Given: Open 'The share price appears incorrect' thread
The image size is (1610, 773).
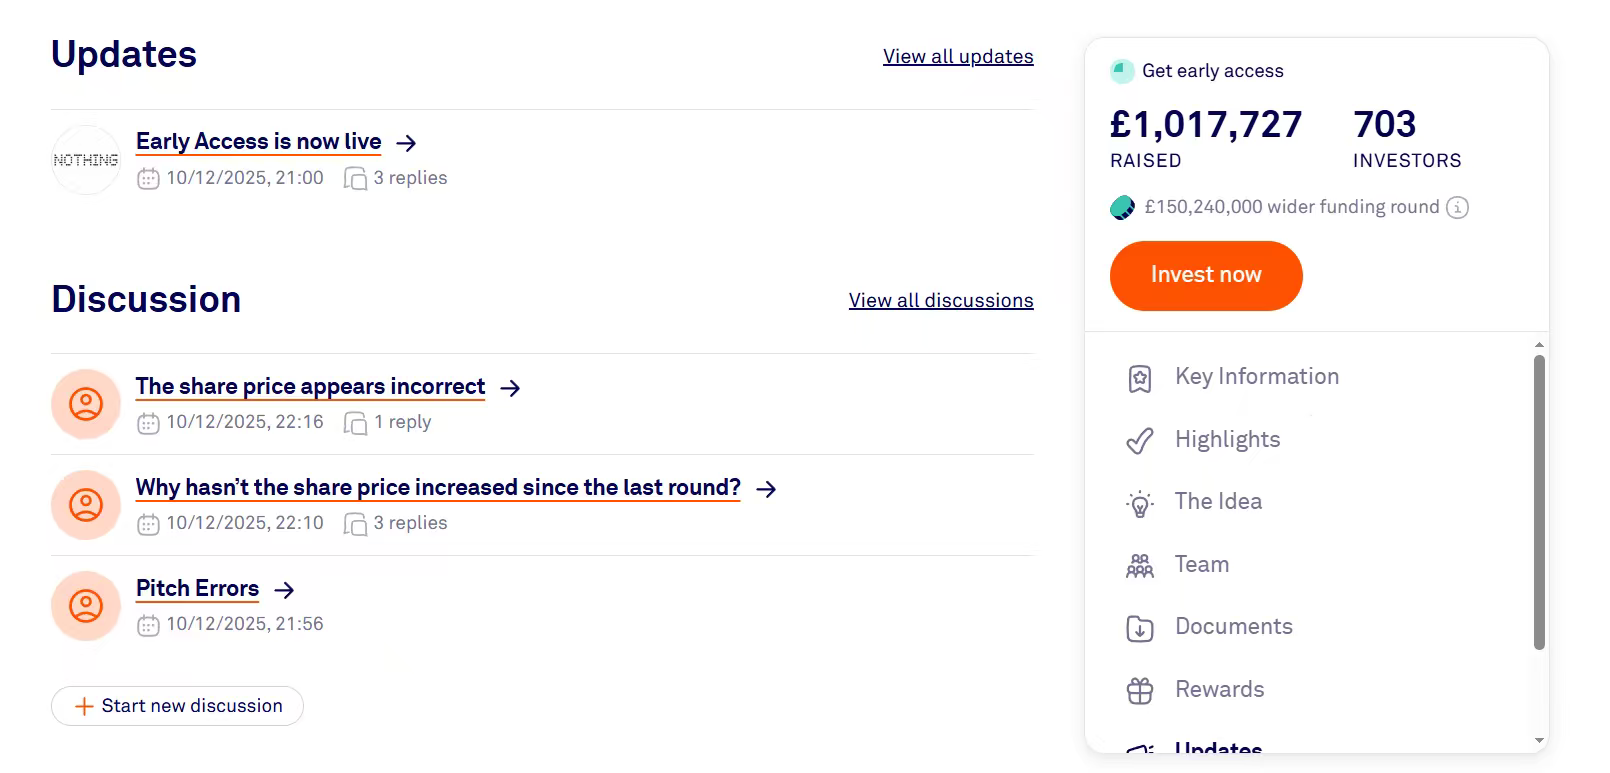Looking at the screenshot, I should point(310,387).
